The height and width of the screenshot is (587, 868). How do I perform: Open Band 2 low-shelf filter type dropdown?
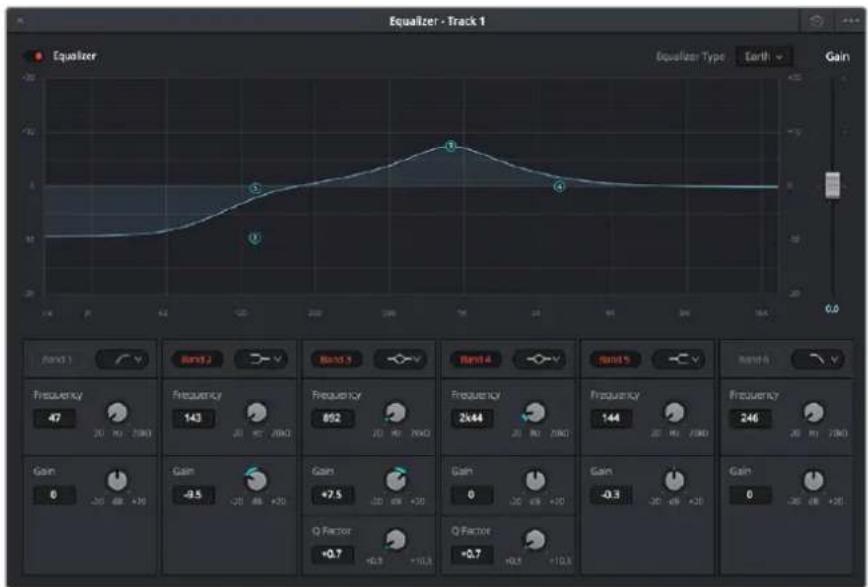pos(261,359)
